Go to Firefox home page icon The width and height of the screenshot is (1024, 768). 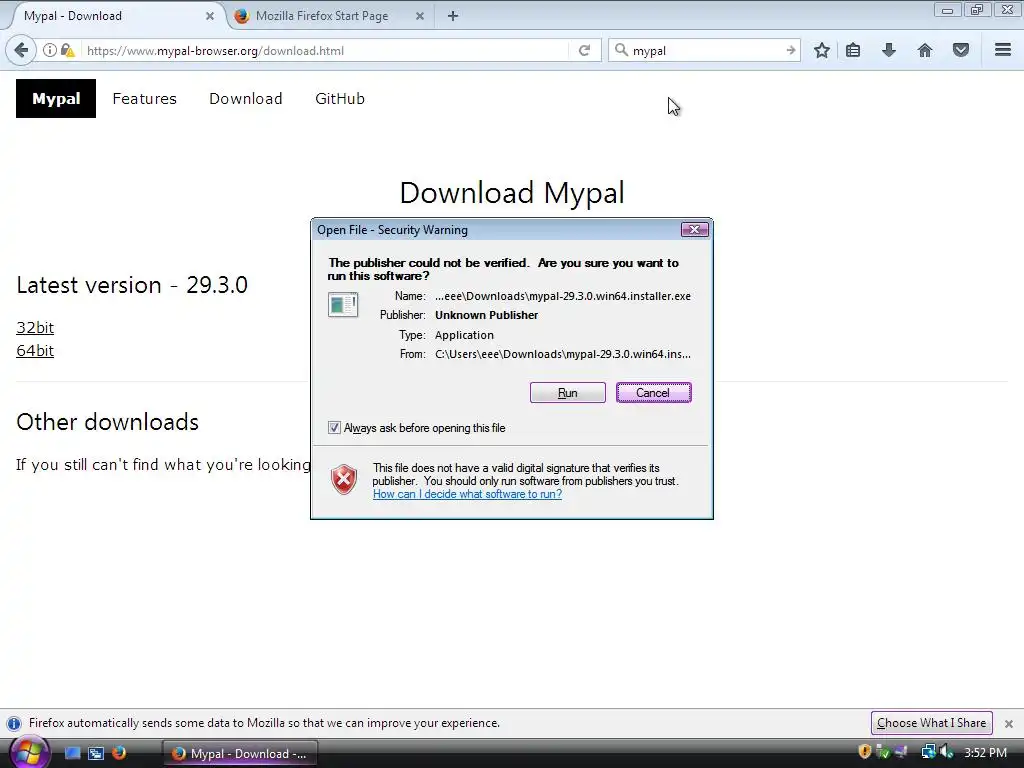(925, 50)
